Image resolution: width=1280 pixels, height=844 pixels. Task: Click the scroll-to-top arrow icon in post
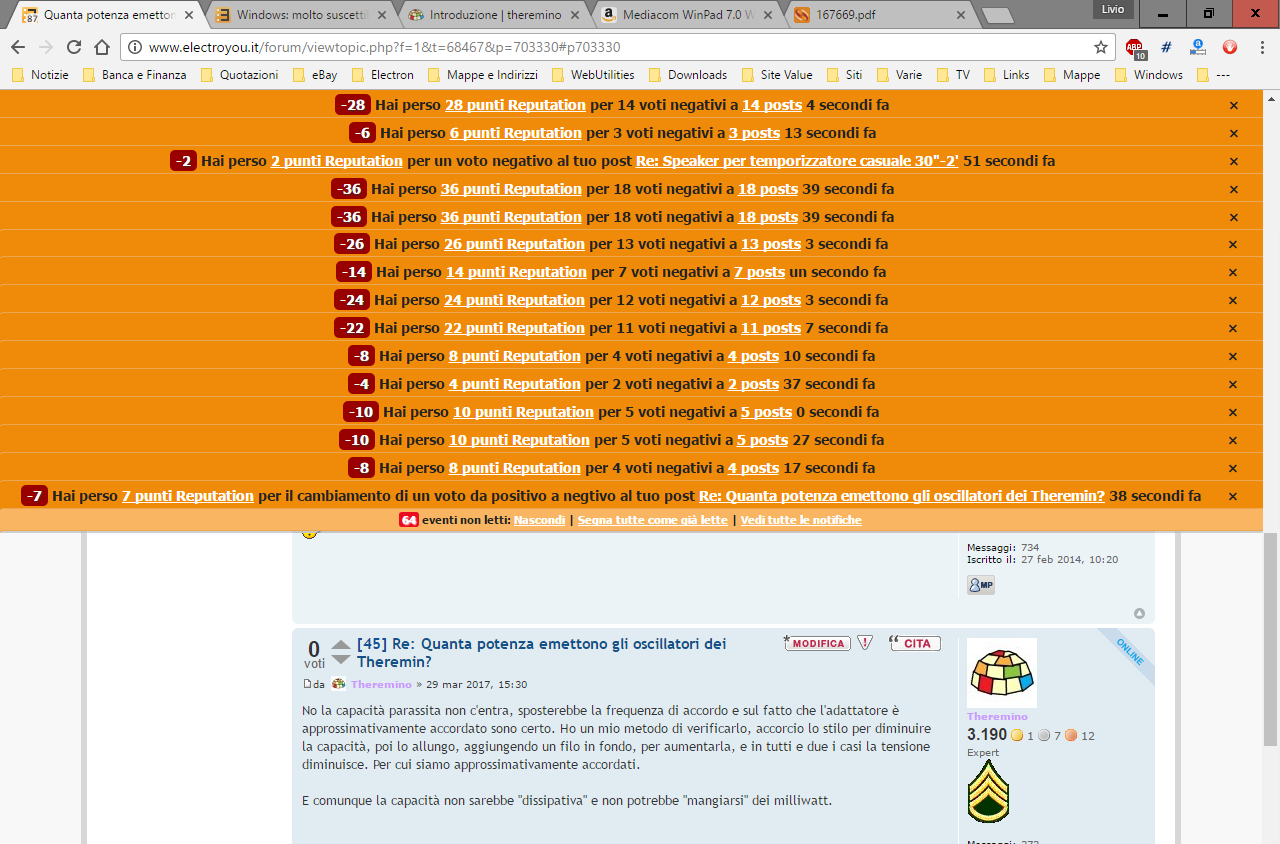tap(1139, 613)
